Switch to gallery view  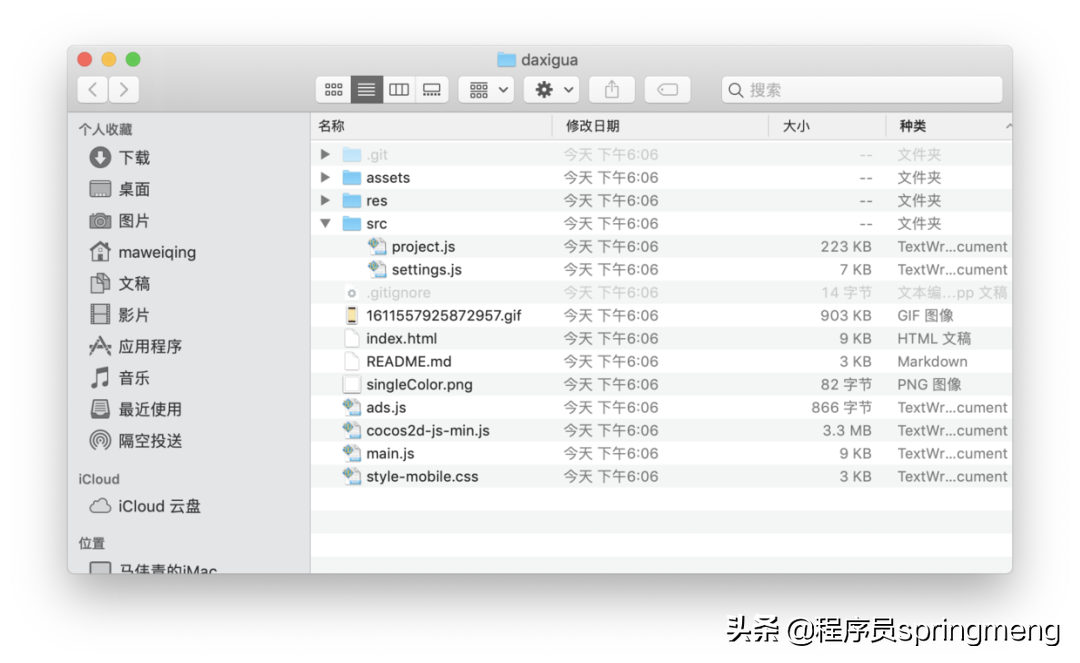(x=432, y=90)
